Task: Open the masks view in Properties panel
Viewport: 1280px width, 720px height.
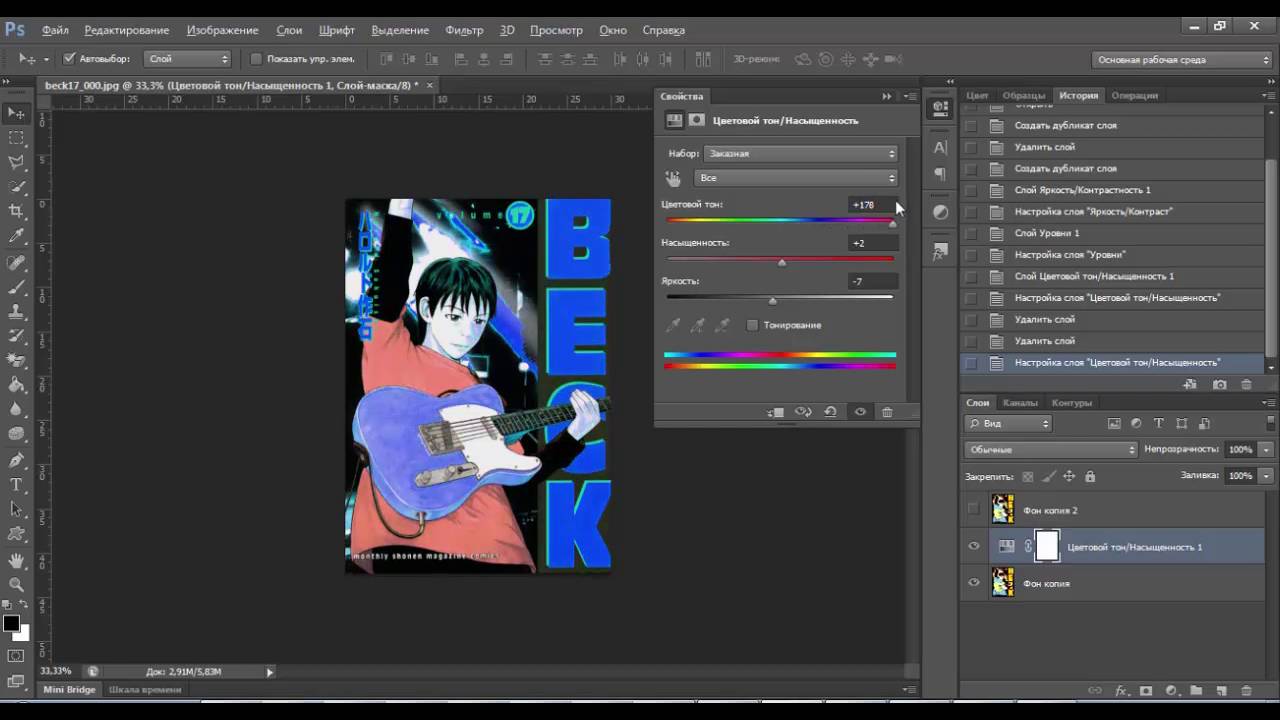Action: tap(697, 120)
